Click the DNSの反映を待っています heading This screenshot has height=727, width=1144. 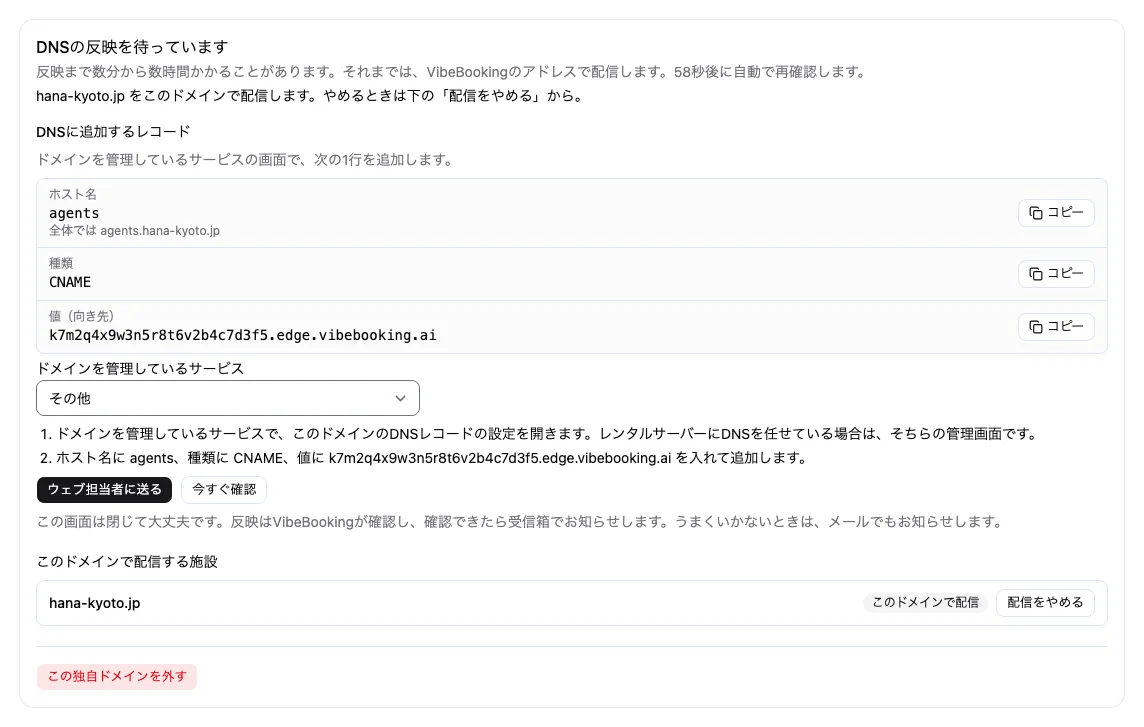[x=132, y=47]
